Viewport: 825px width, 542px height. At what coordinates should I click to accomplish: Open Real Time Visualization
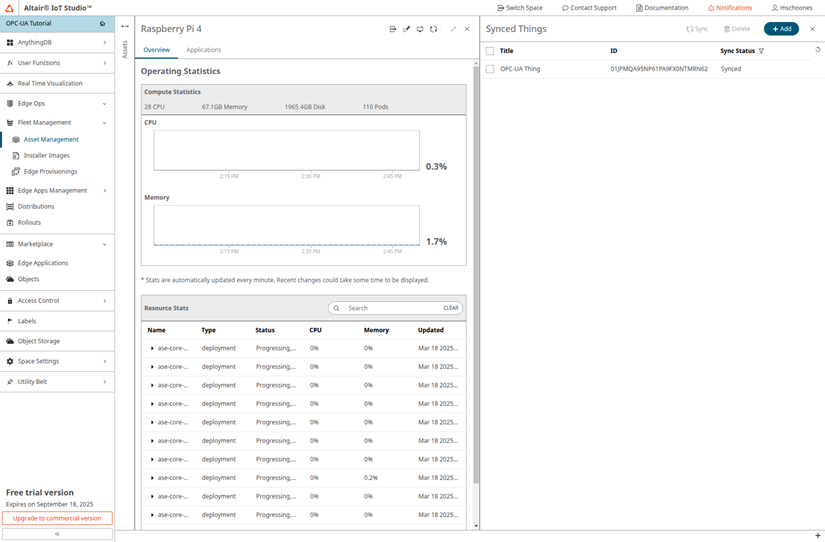tap(50, 84)
